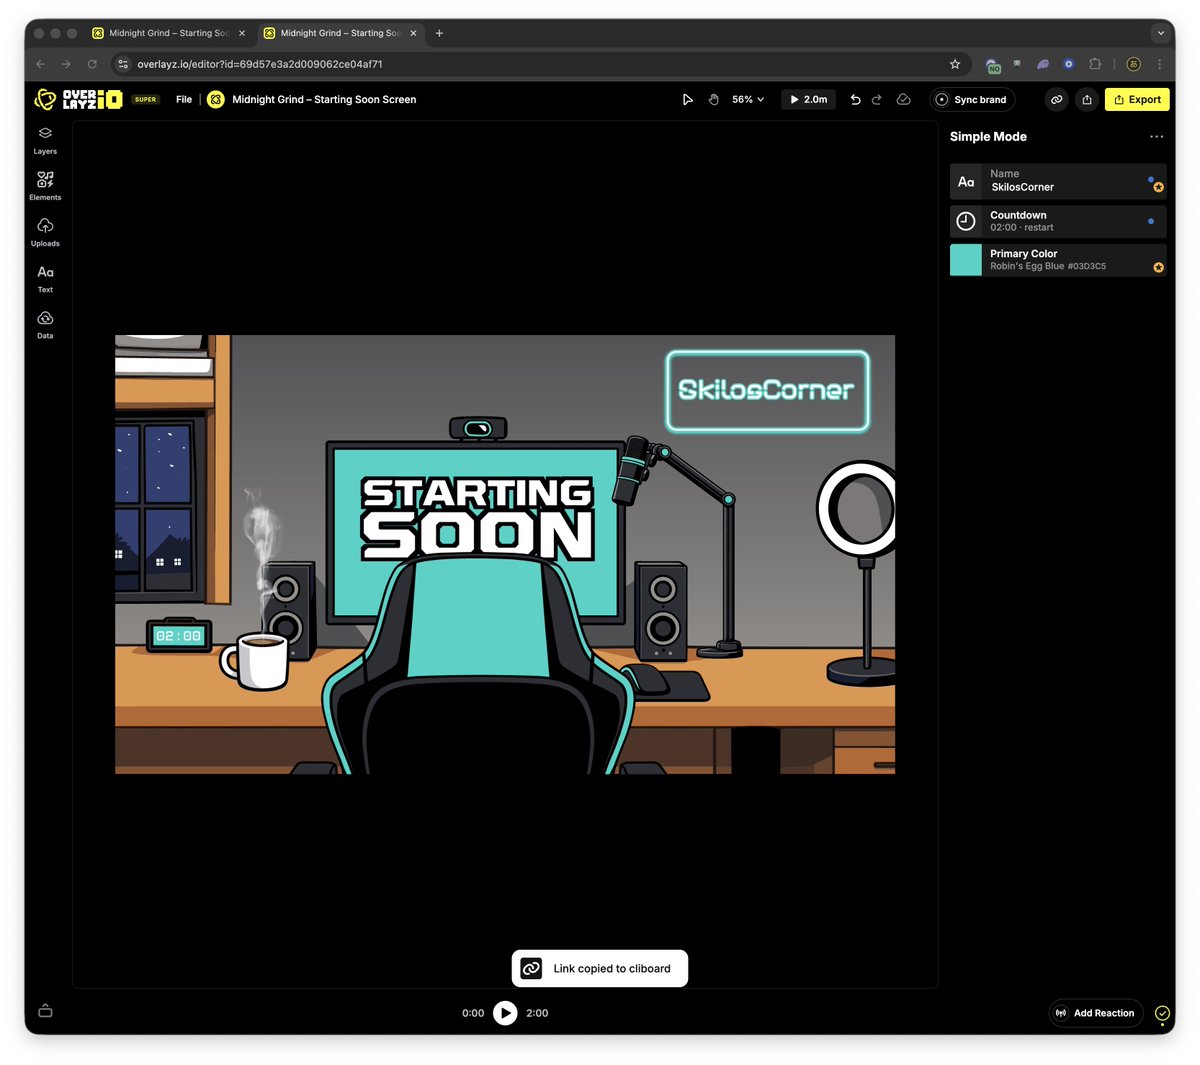The height and width of the screenshot is (1065, 1200).
Task: Reload the browser page
Action: [92, 64]
